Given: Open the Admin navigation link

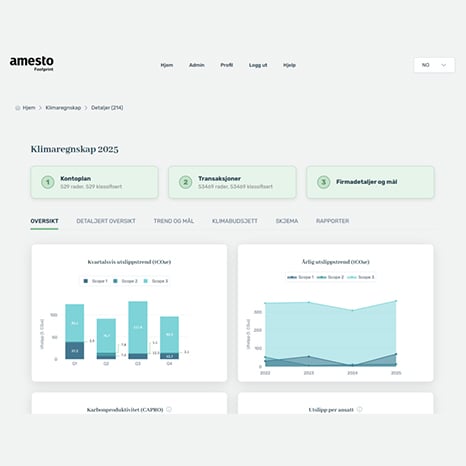Looking at the screenshot, I should click(197, 65).
